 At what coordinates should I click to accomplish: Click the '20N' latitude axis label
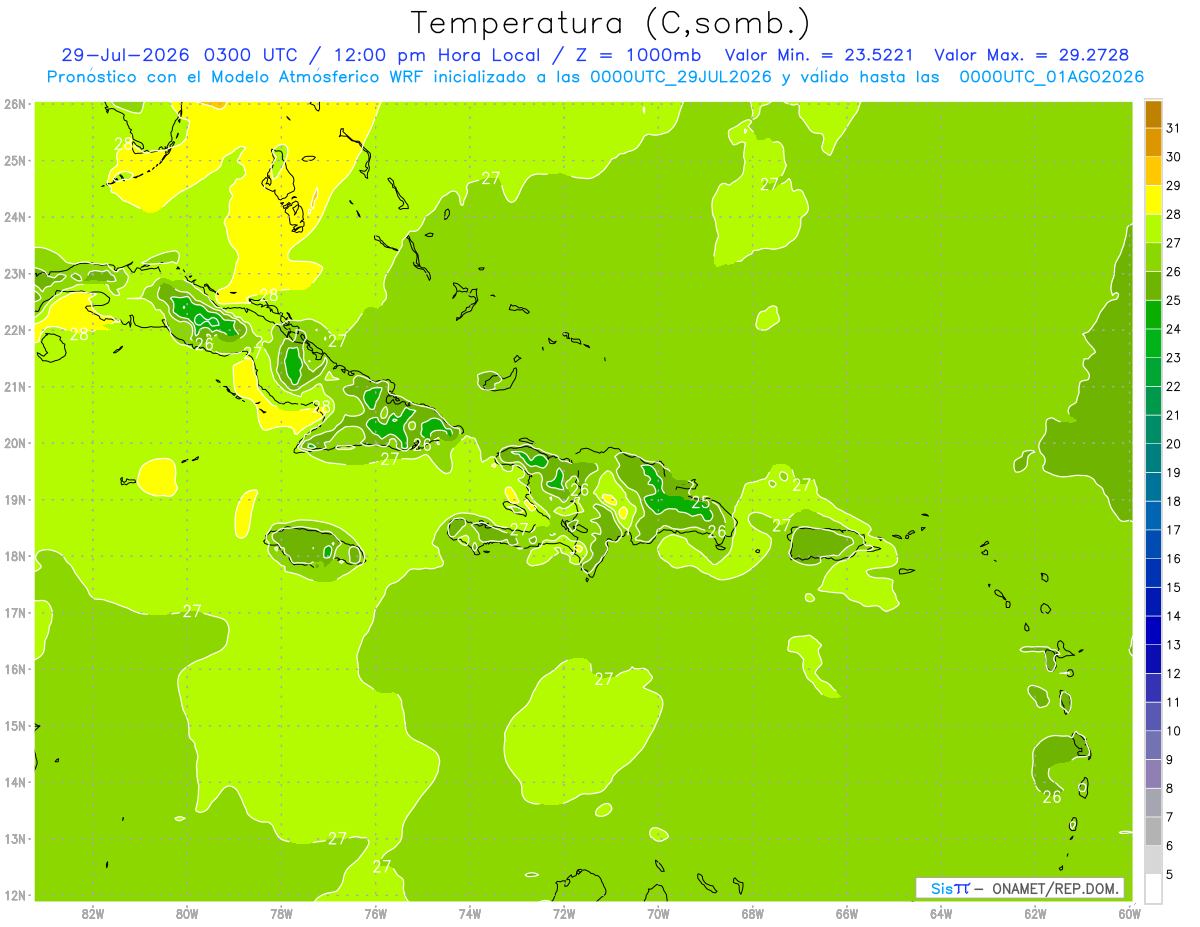pyautogui.click(x=15, y=443)
